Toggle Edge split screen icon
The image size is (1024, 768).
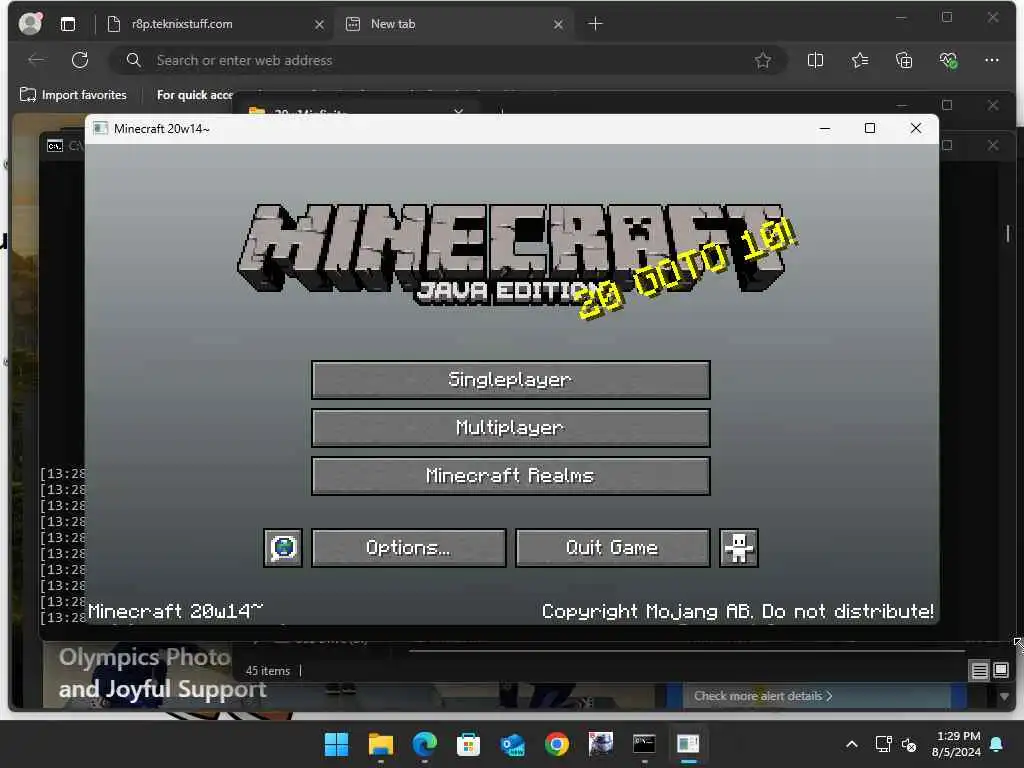815,61
